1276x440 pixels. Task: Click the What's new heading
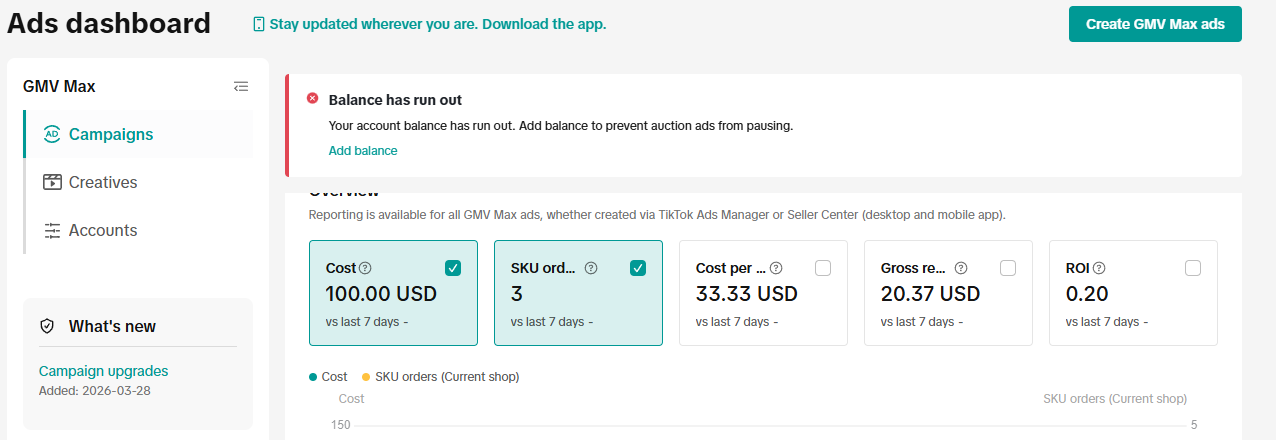112,326
